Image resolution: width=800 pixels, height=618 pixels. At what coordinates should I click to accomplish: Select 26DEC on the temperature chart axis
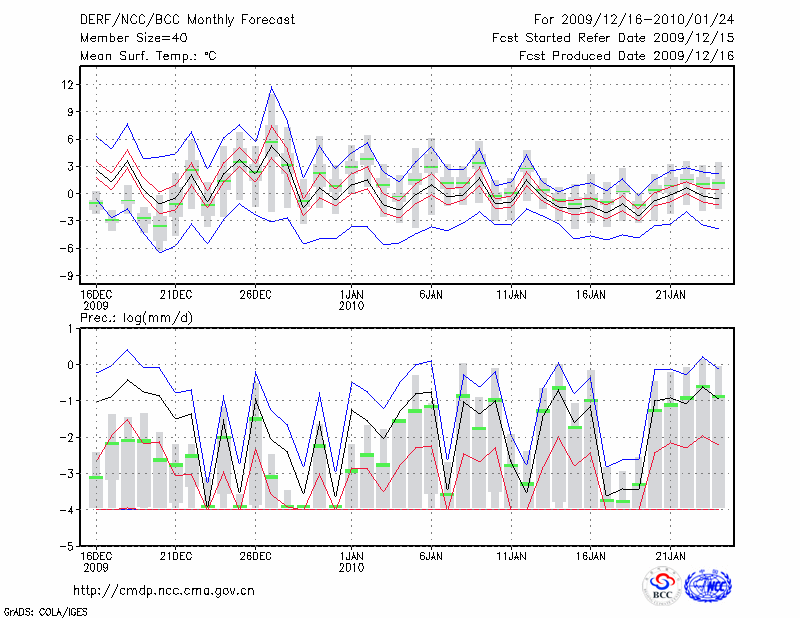[255, 295]
